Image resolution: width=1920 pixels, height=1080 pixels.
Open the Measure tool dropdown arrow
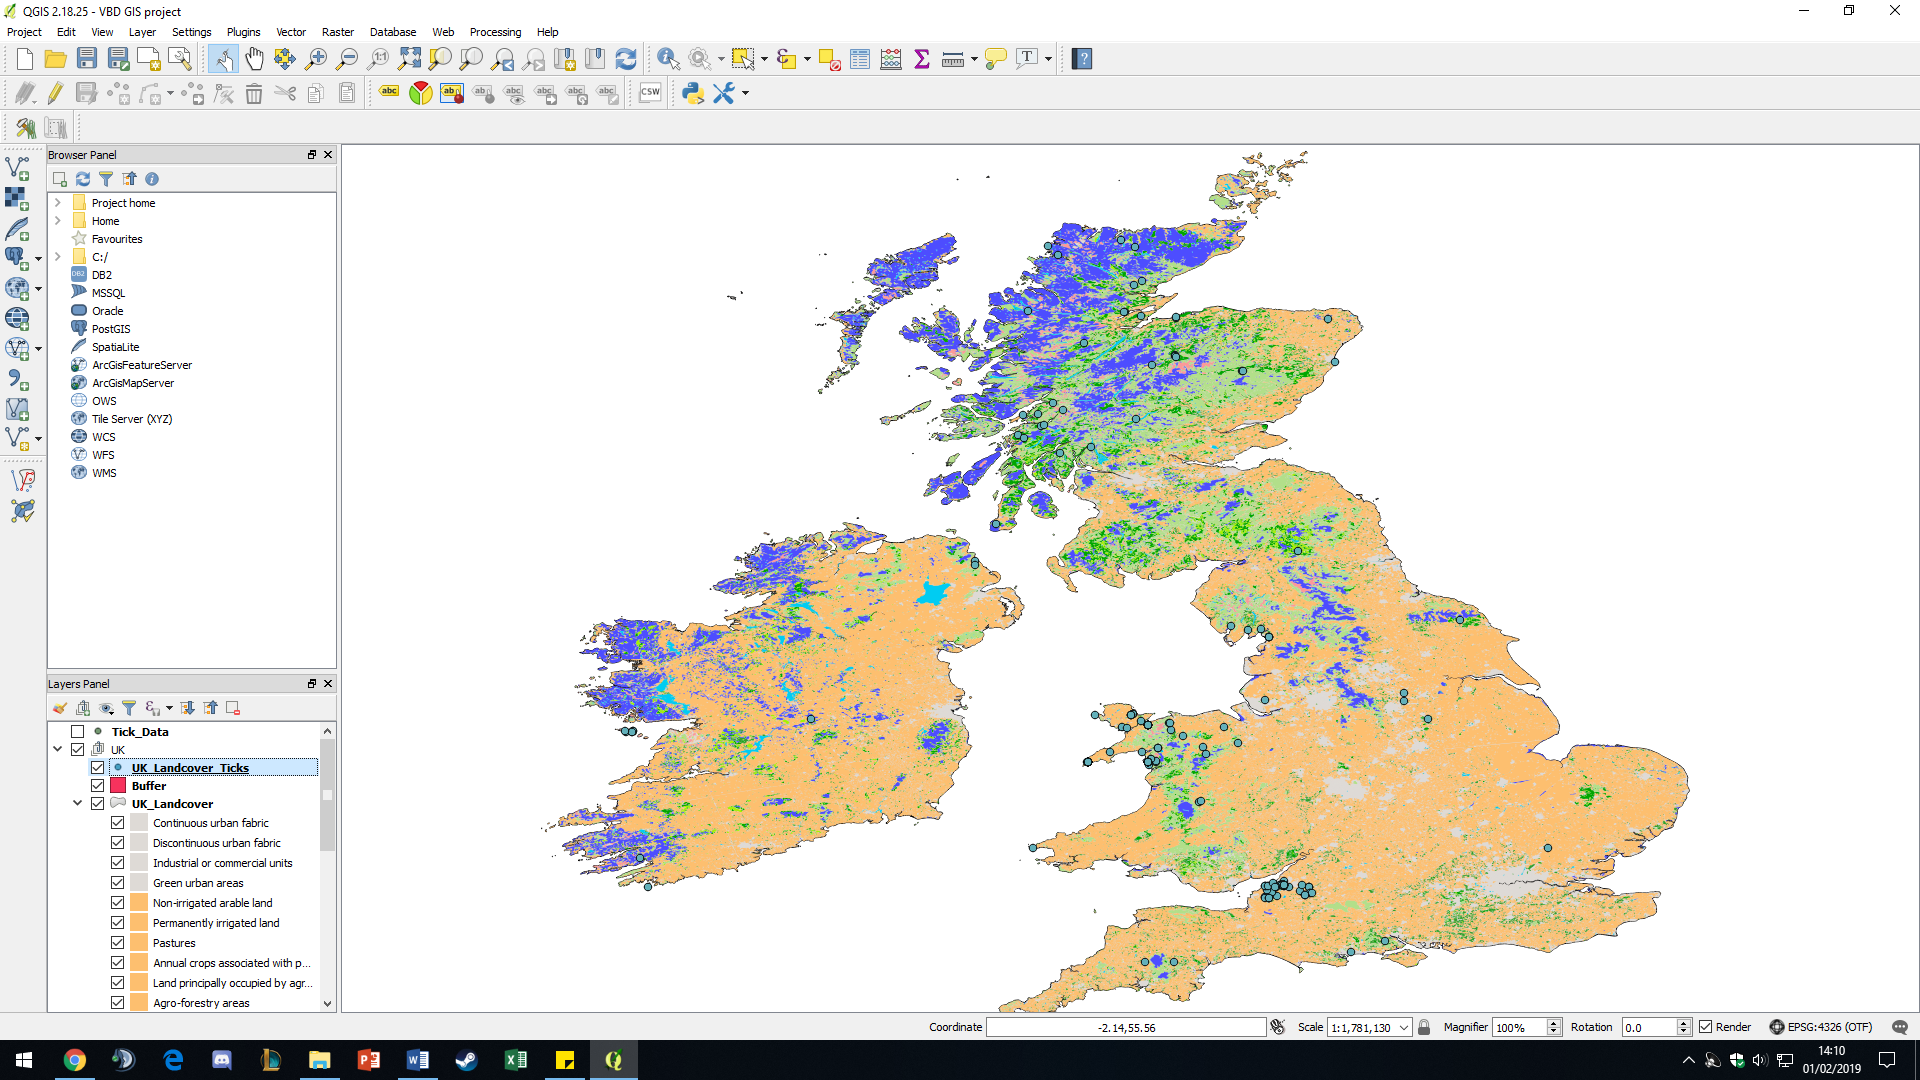tap(974, 59)
